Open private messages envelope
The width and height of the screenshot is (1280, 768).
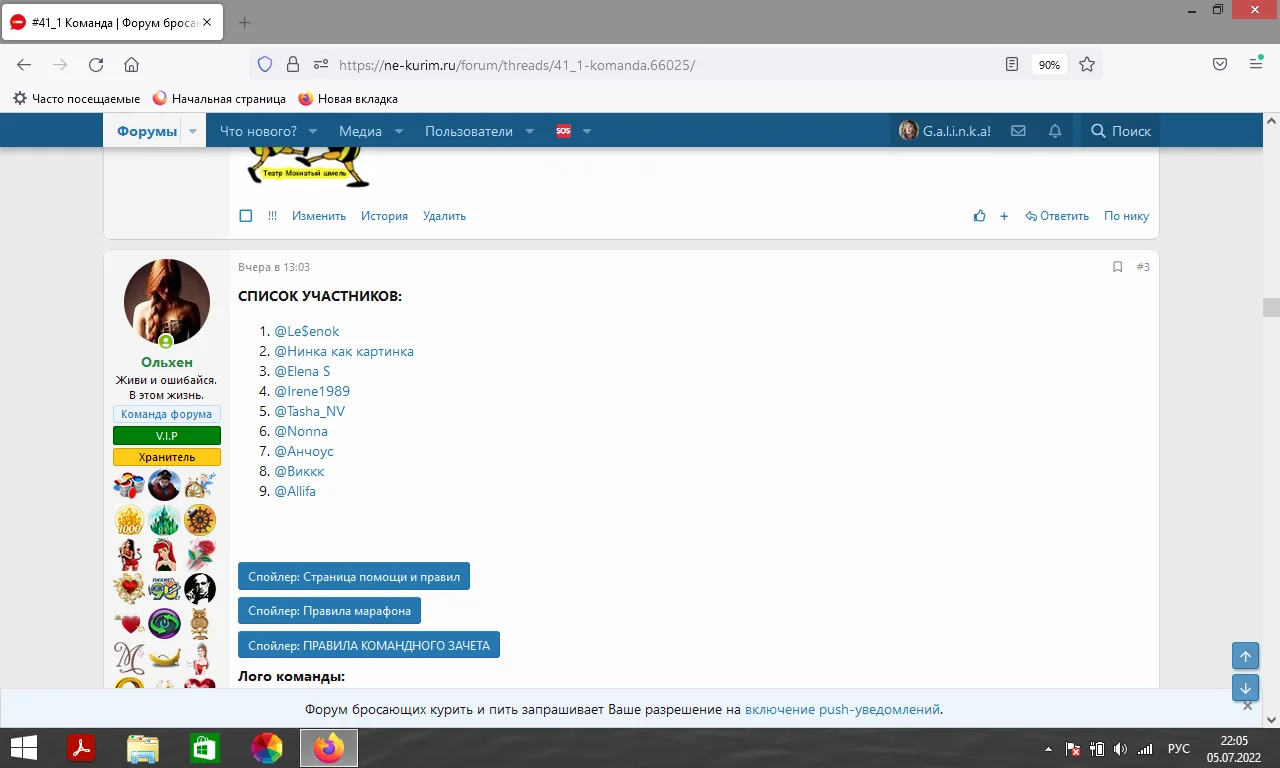[1018, 131]
